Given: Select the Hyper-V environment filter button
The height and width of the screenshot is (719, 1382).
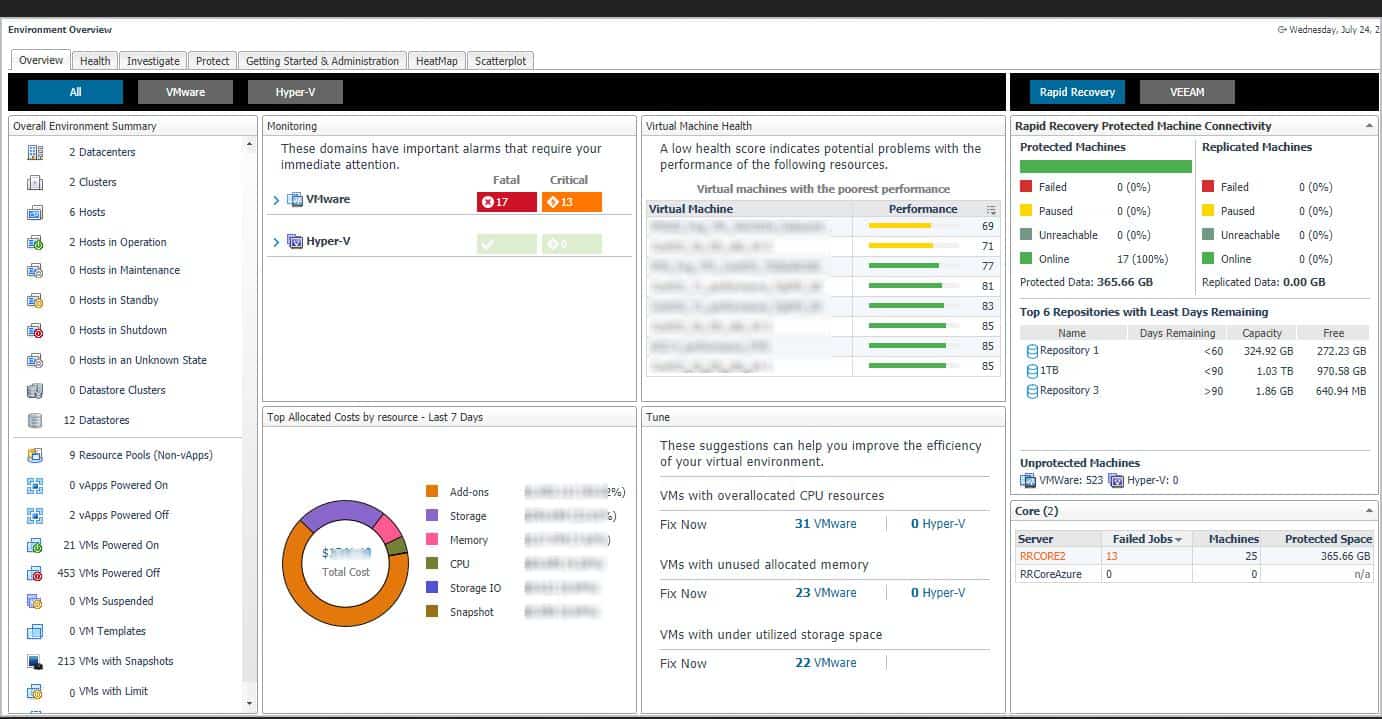Looking at the screenshot, I should click(295, 92).
